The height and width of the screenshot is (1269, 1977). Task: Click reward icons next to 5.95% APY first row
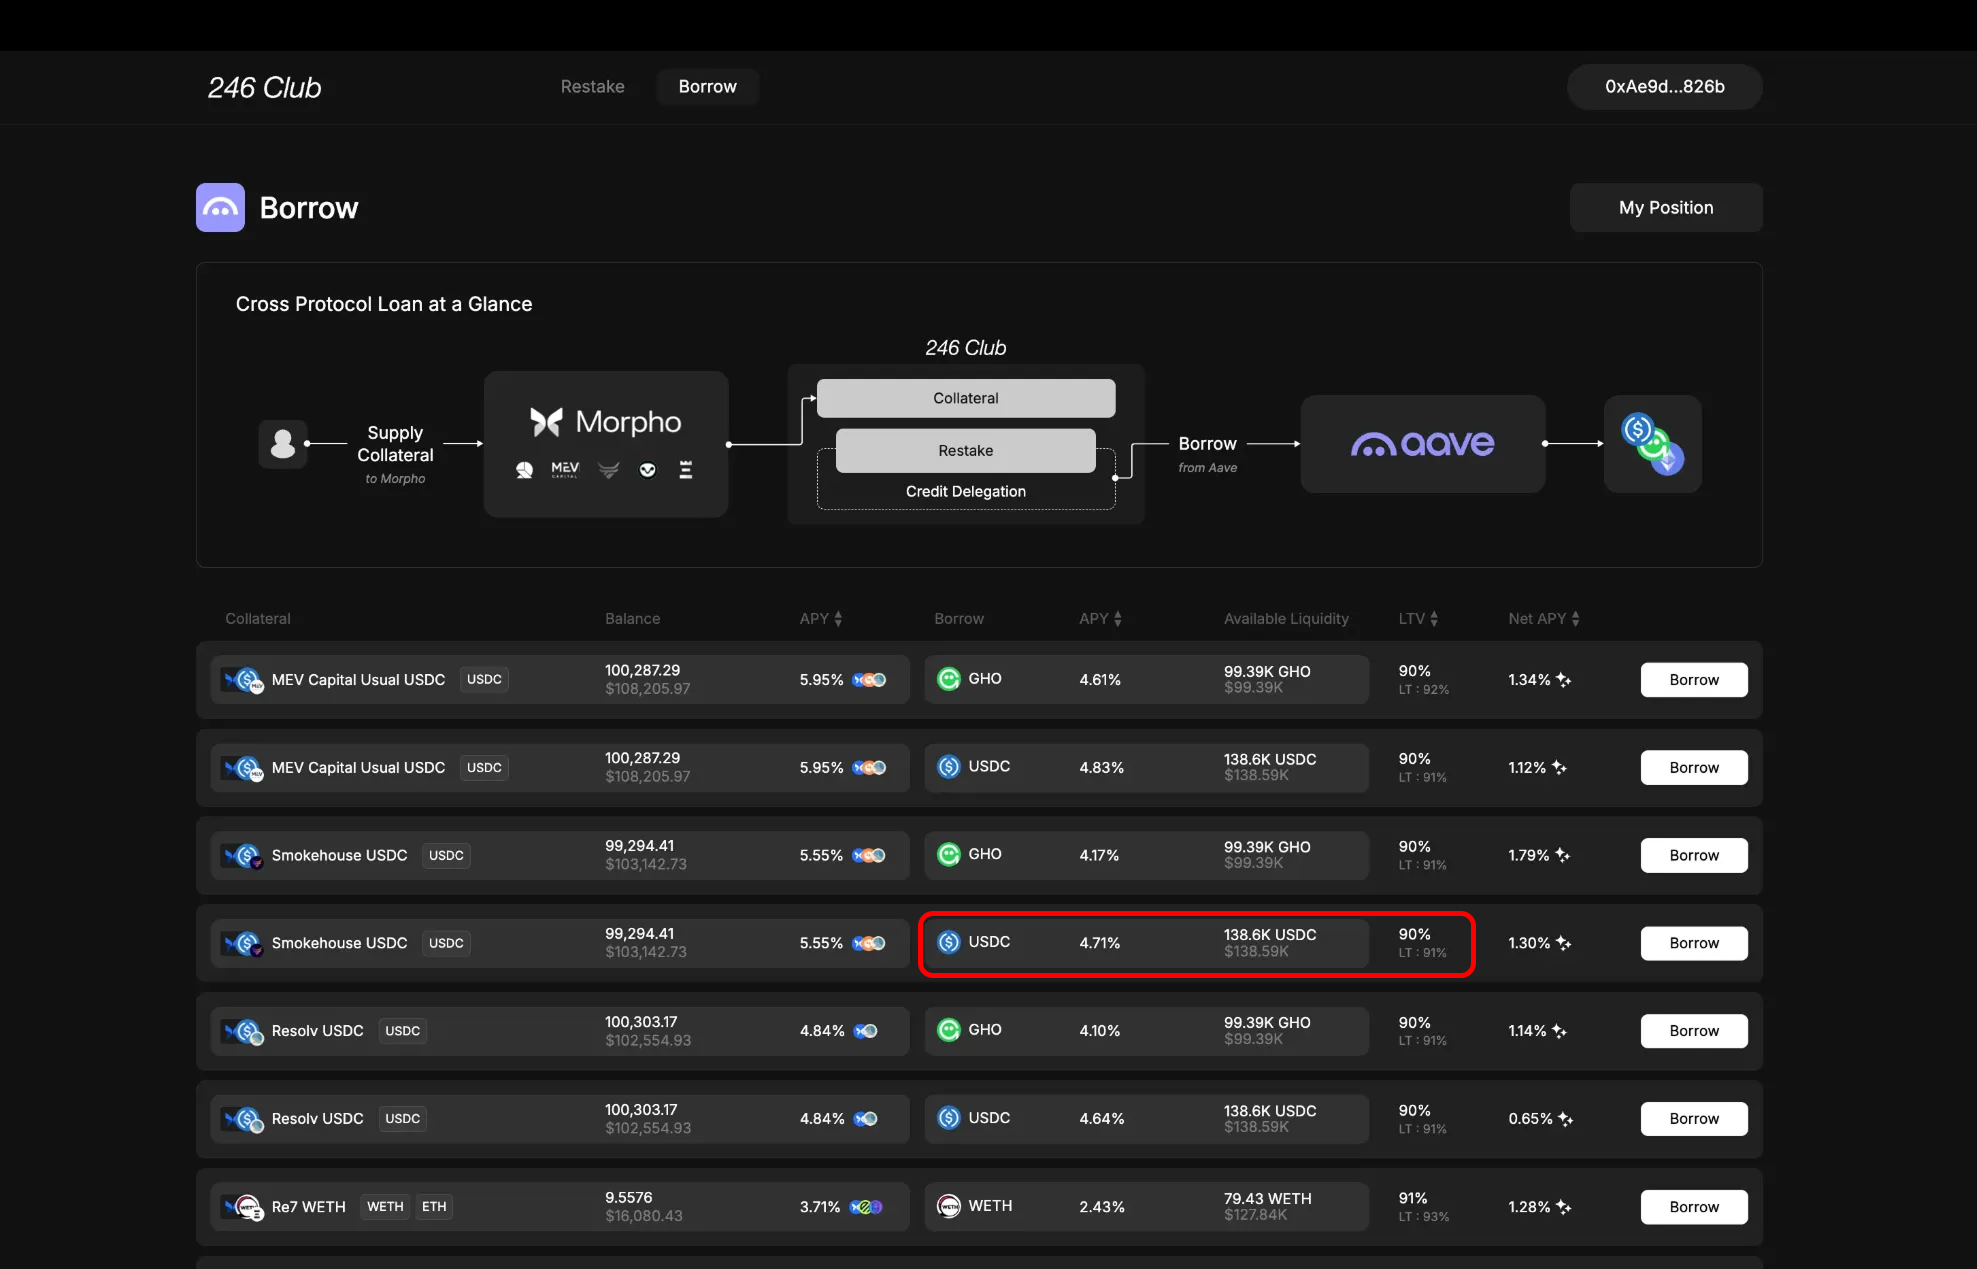[869, 680]
